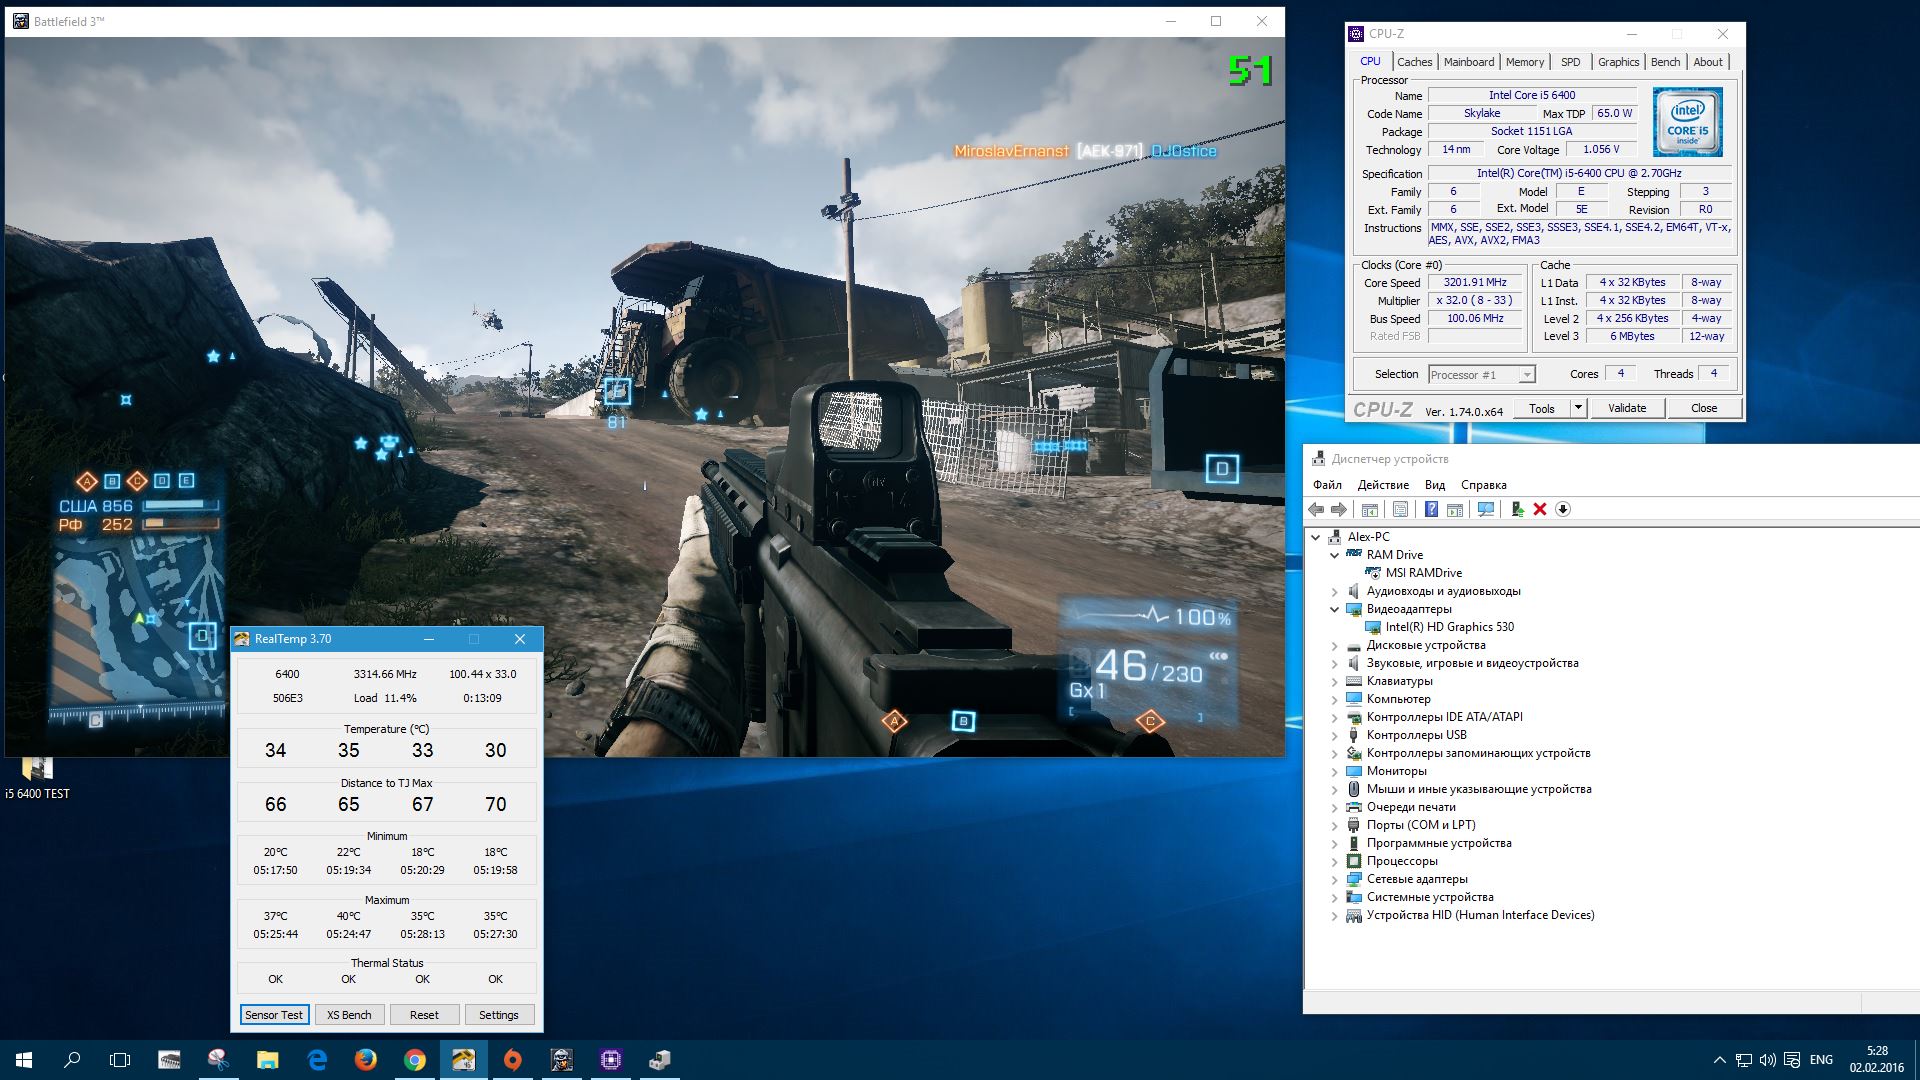Switch to the Memory tab in CPU-Z
This screenshot has width=1920, height=1080.
(x=1524, y=62)
